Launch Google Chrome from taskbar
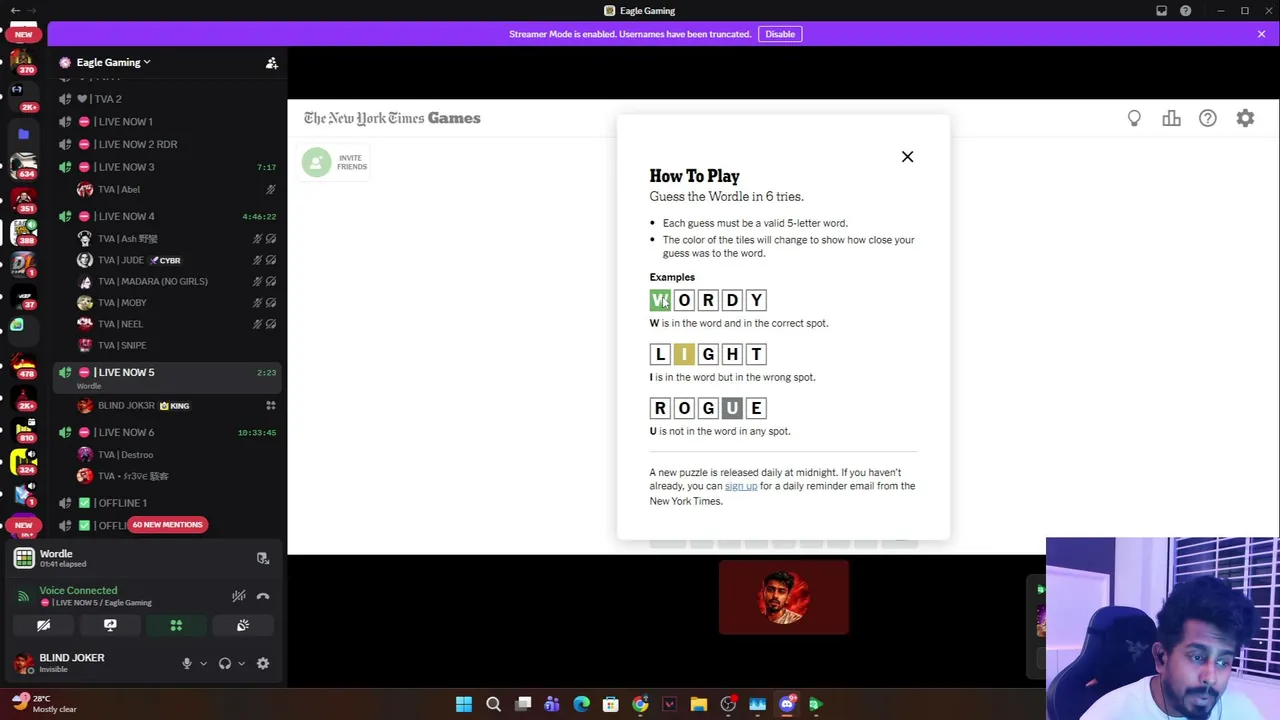This screenshot has height=720, width=1280. pos(640,704)
